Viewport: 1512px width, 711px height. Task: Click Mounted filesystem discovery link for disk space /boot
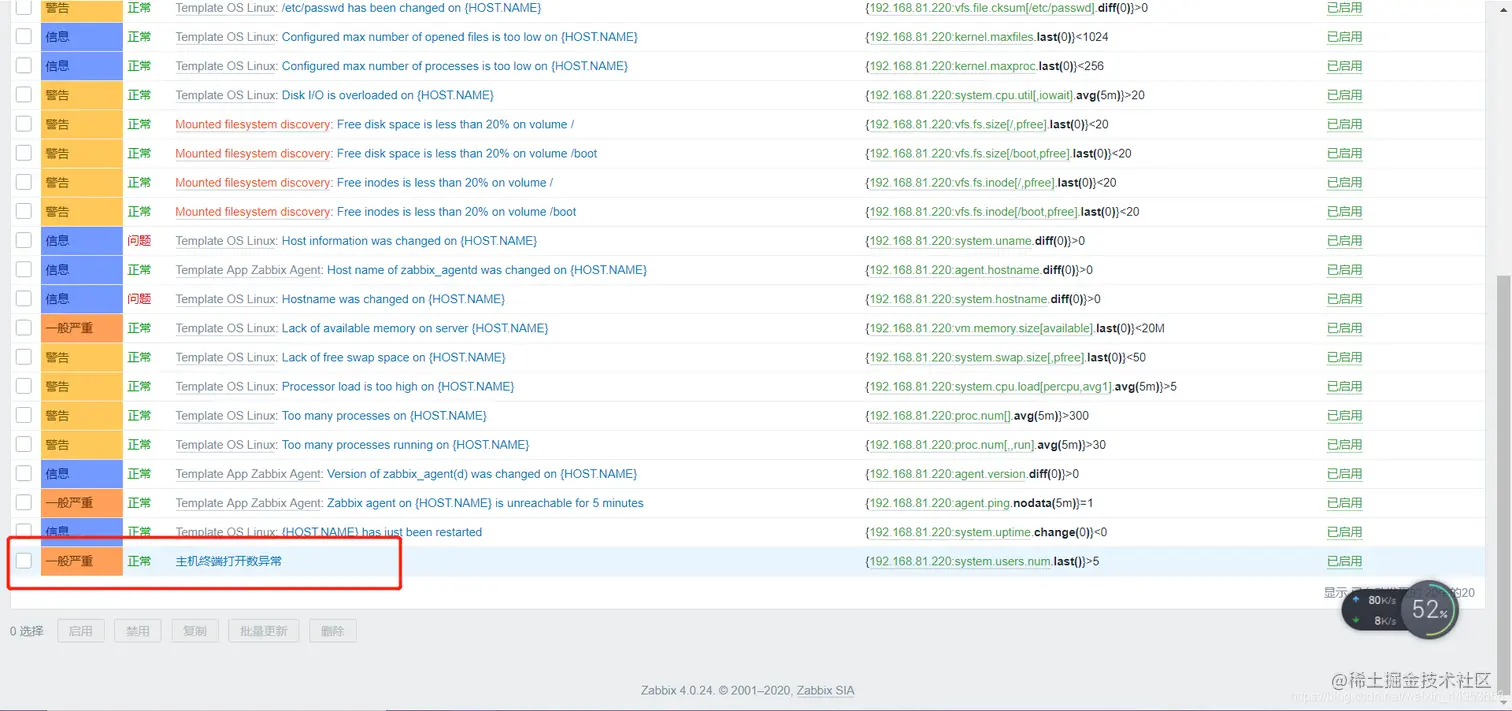[253, 153]
